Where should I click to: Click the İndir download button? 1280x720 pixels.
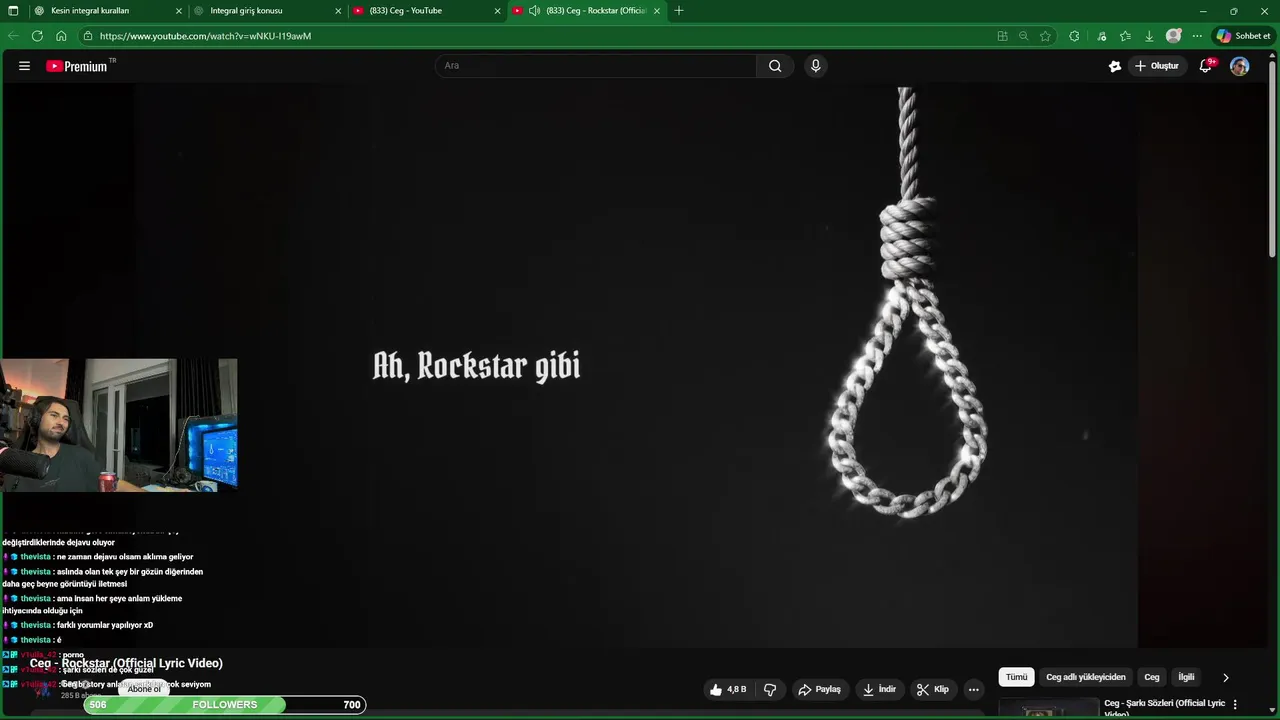[x=879, y=689]
